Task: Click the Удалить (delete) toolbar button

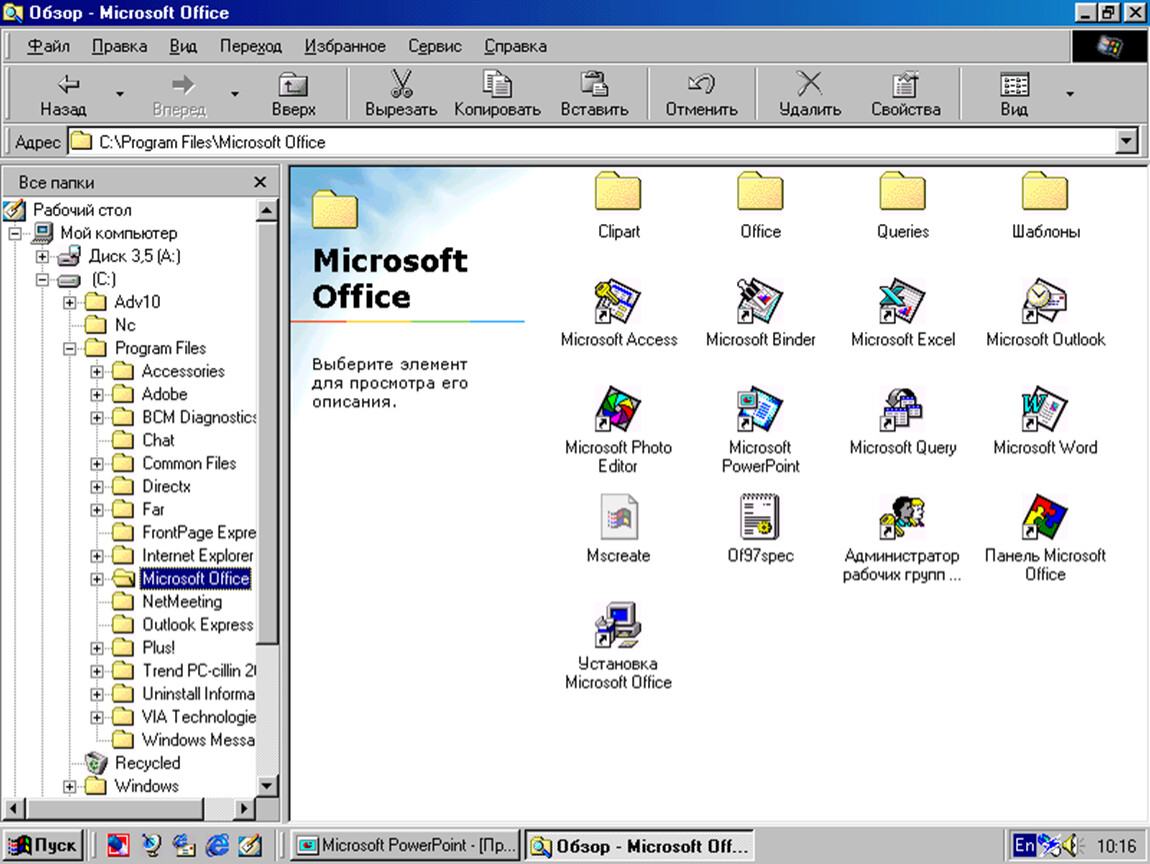Action: click(x=810, y=94)
